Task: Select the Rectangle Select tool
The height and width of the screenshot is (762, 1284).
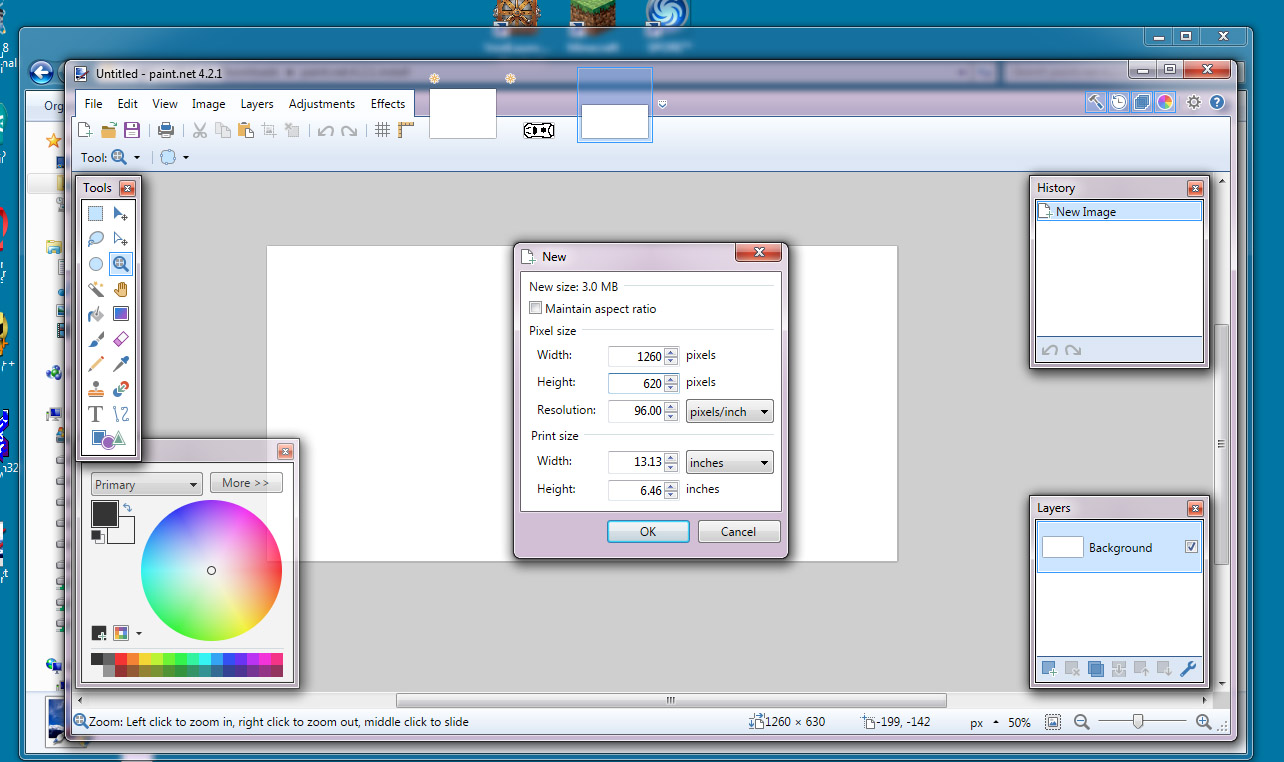Action: (95, 213)
